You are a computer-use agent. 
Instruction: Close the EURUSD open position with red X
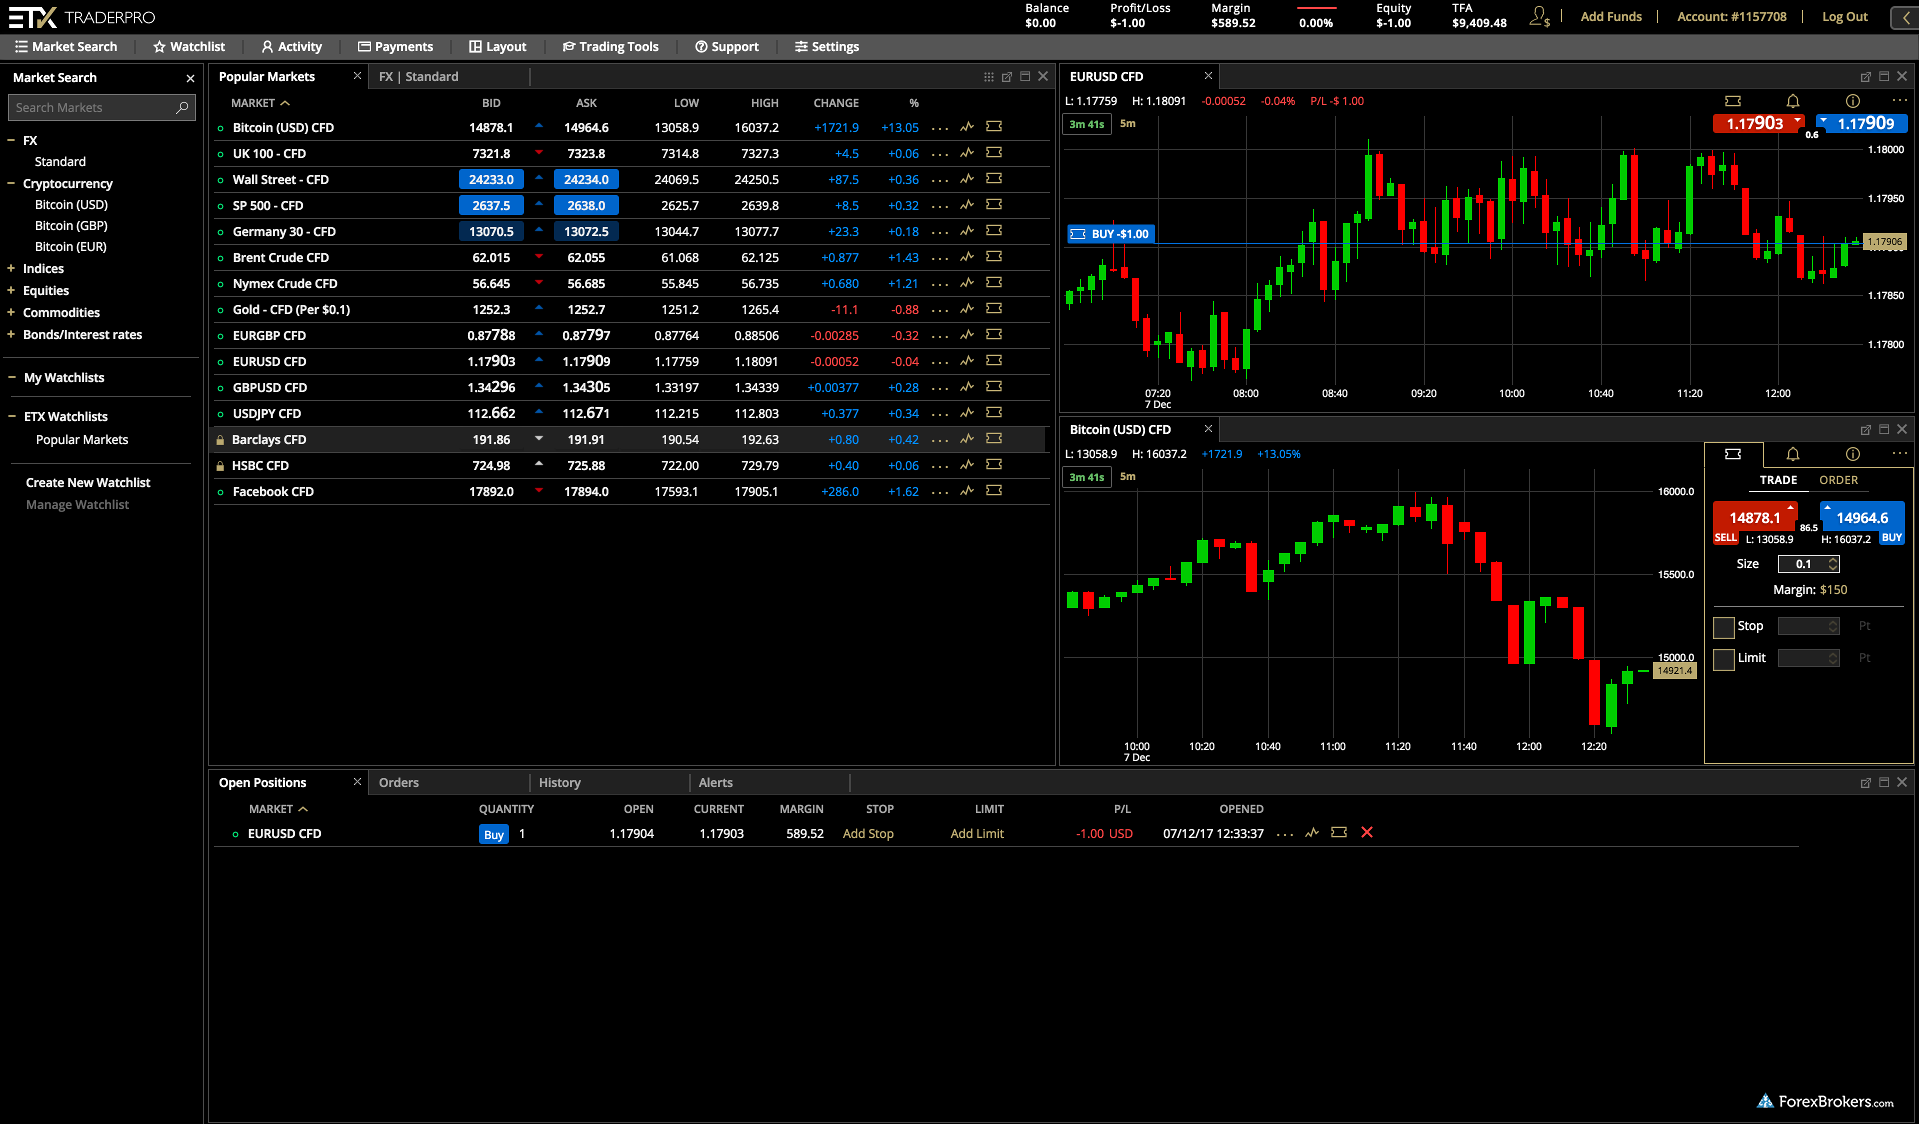(x=1367, y=833)
